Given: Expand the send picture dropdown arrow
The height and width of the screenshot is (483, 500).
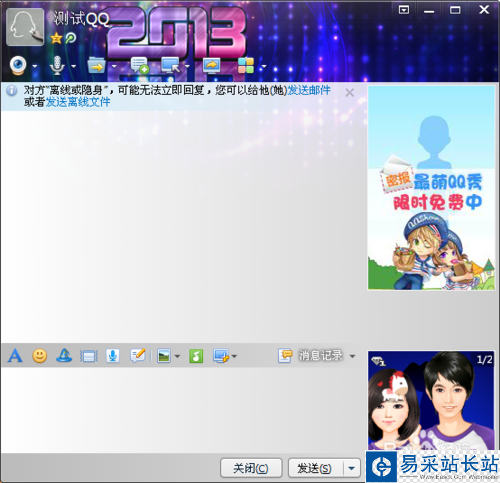Looking at the screenshot, I should 177,356.
